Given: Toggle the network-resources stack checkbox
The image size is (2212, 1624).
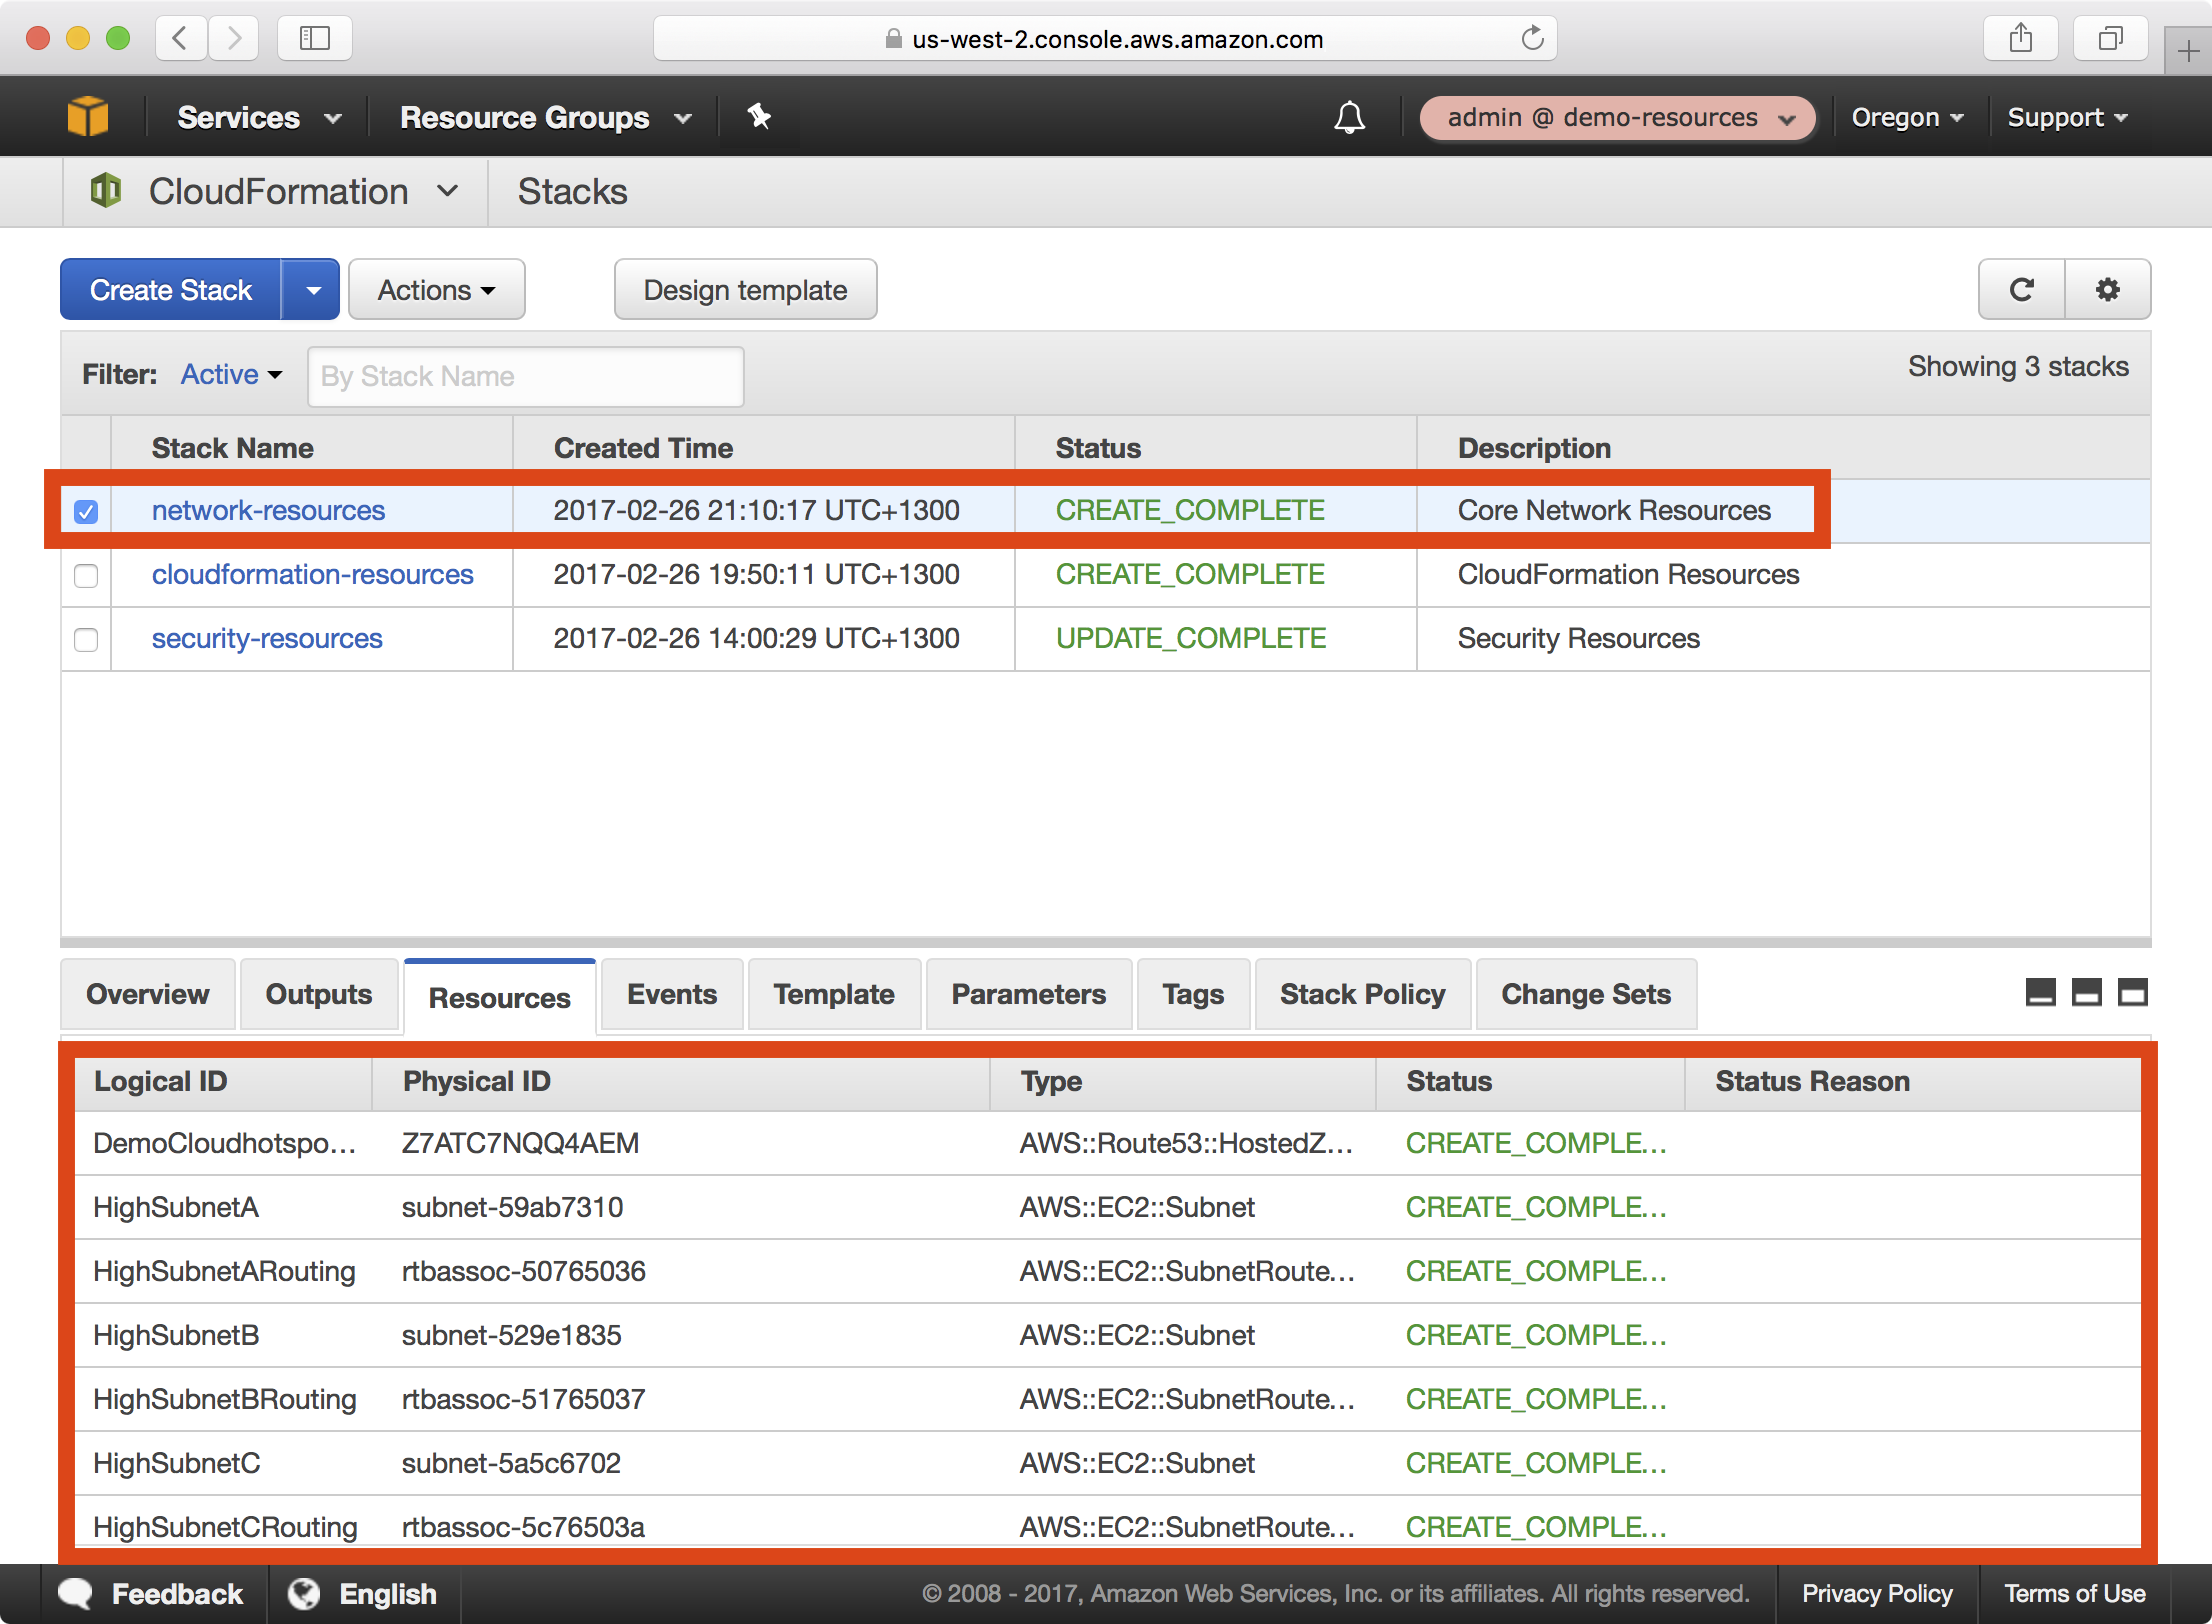Looking at the screenshot, I should pyautogui.click(x=88, y=510).
